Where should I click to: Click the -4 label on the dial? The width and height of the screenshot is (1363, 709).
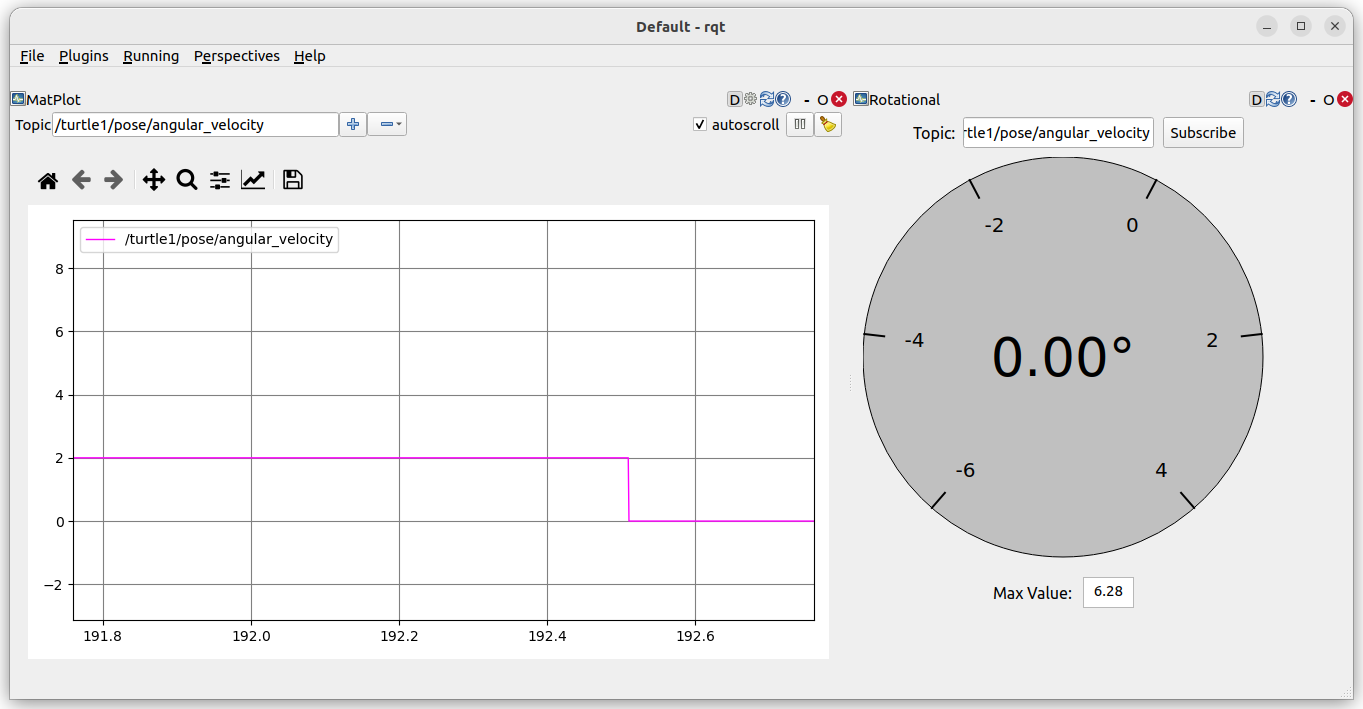pos(914,341)
